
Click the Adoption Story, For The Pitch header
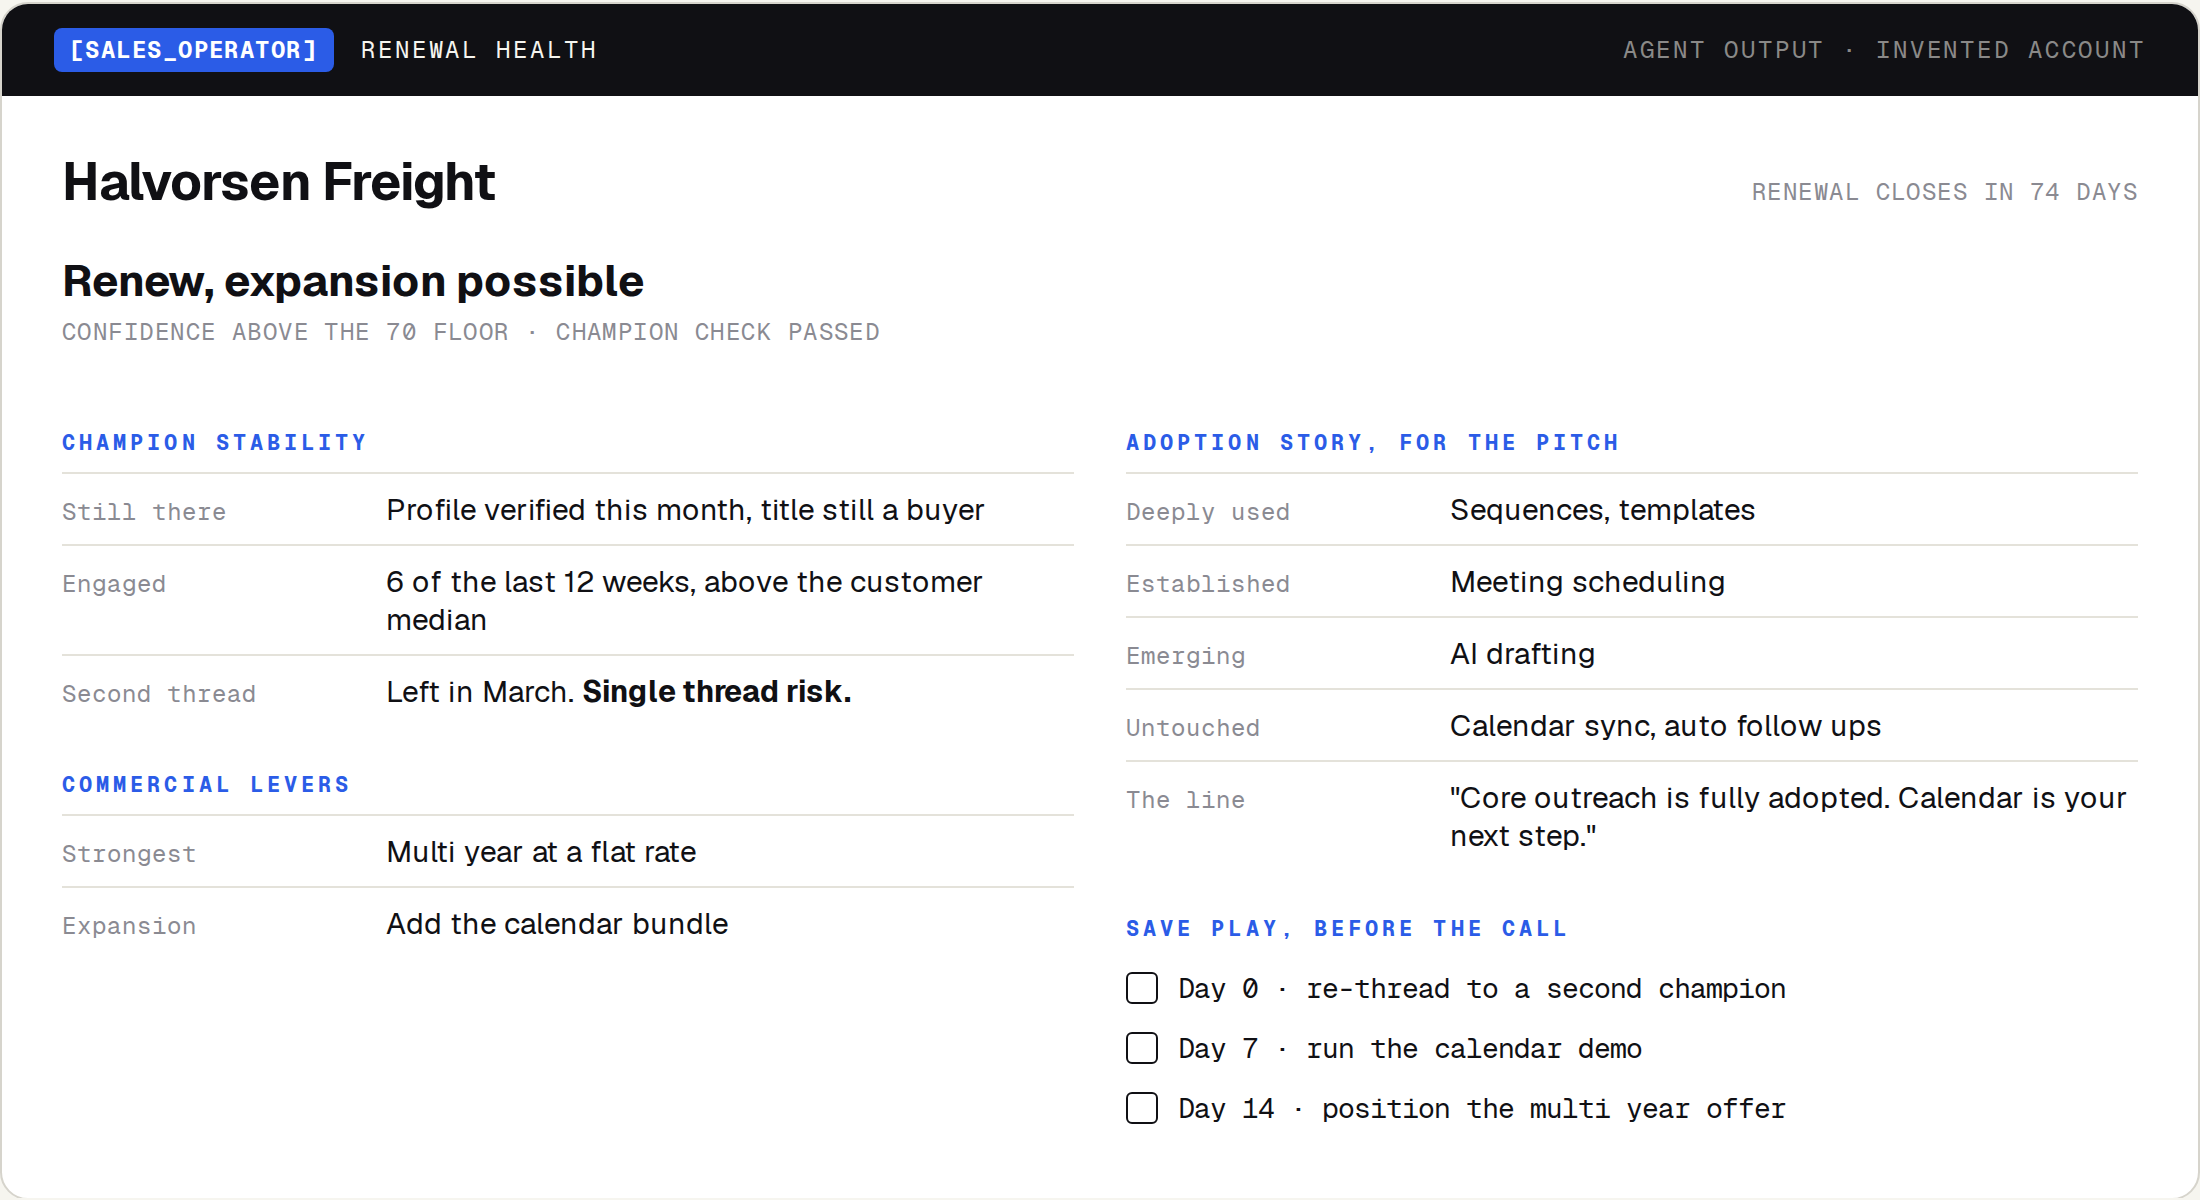[x=1373, y=442]
